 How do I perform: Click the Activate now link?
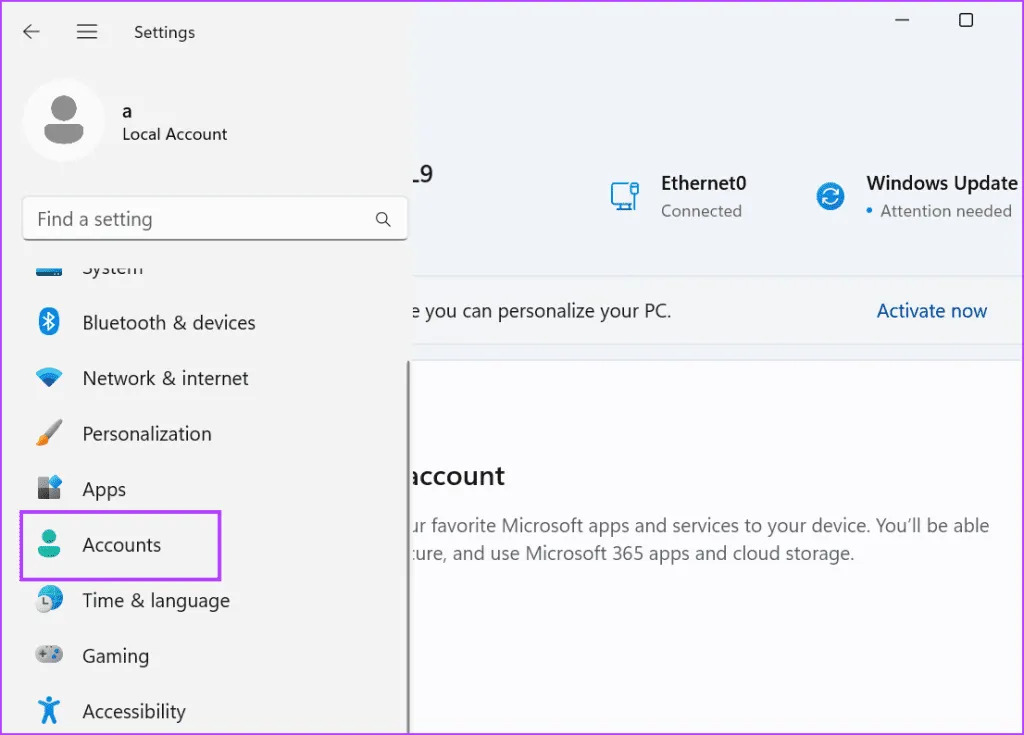[x=931, y=311]
